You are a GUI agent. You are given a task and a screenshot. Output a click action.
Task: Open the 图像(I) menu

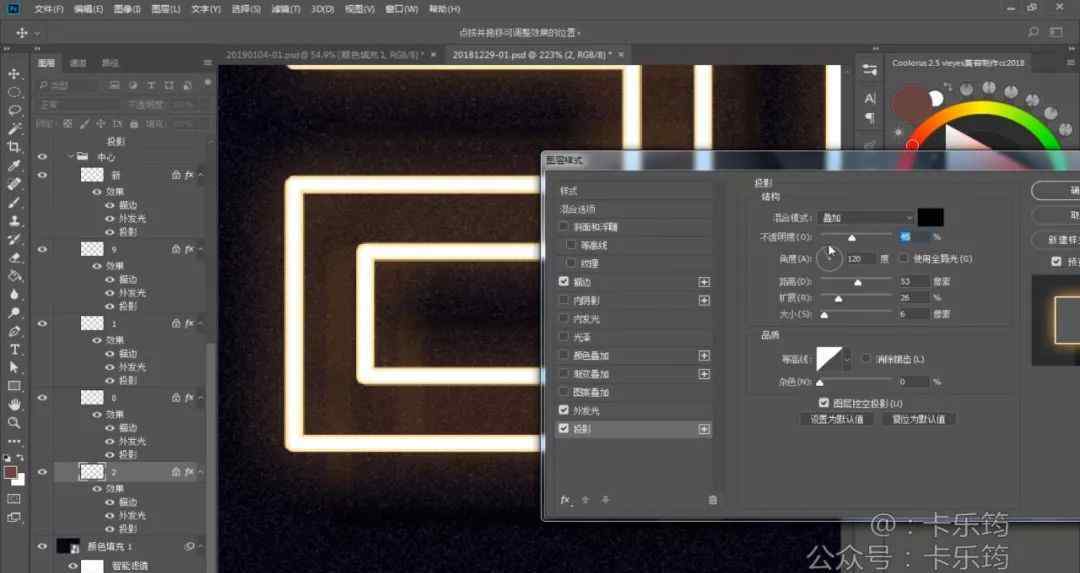click(127, 9)
